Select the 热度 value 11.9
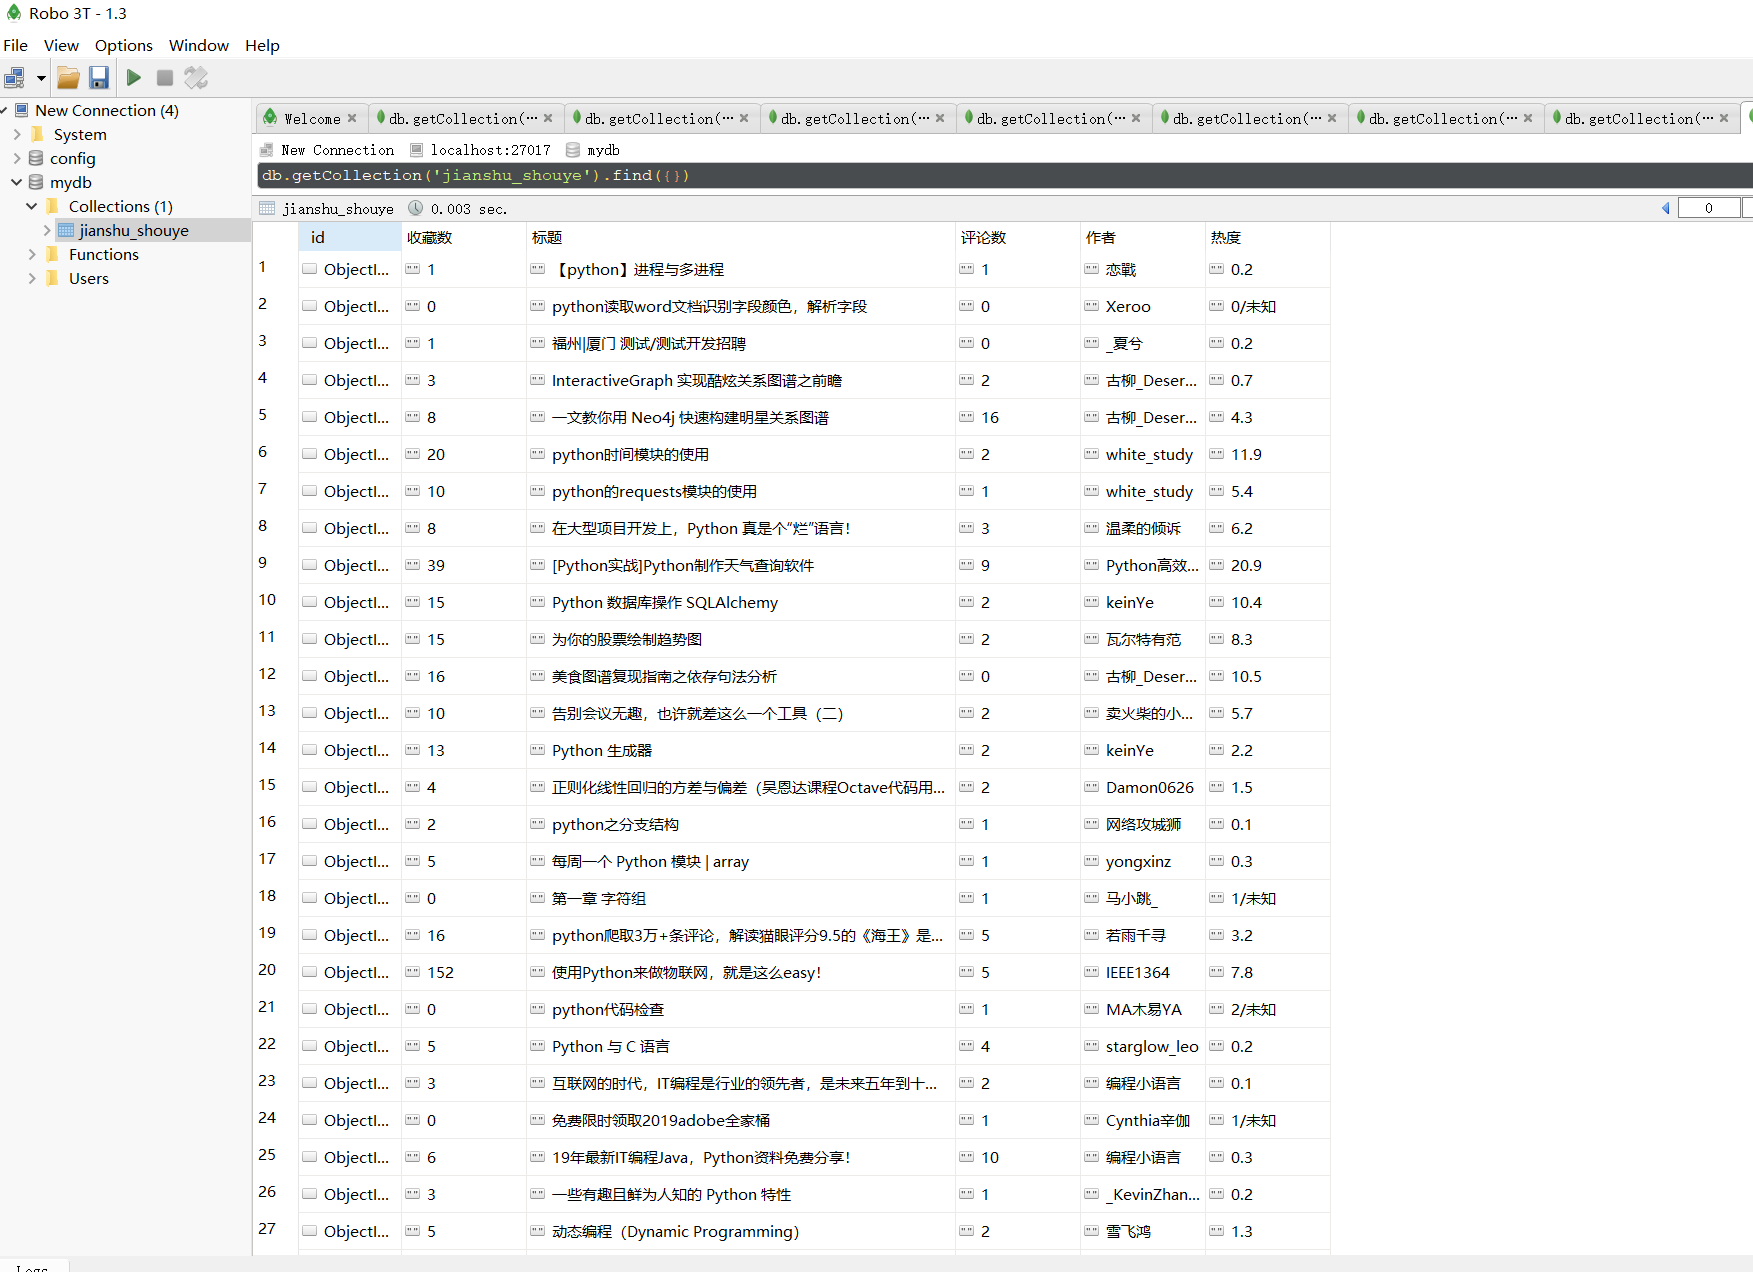1753x1272 pixels. (x=1267, y=455)
